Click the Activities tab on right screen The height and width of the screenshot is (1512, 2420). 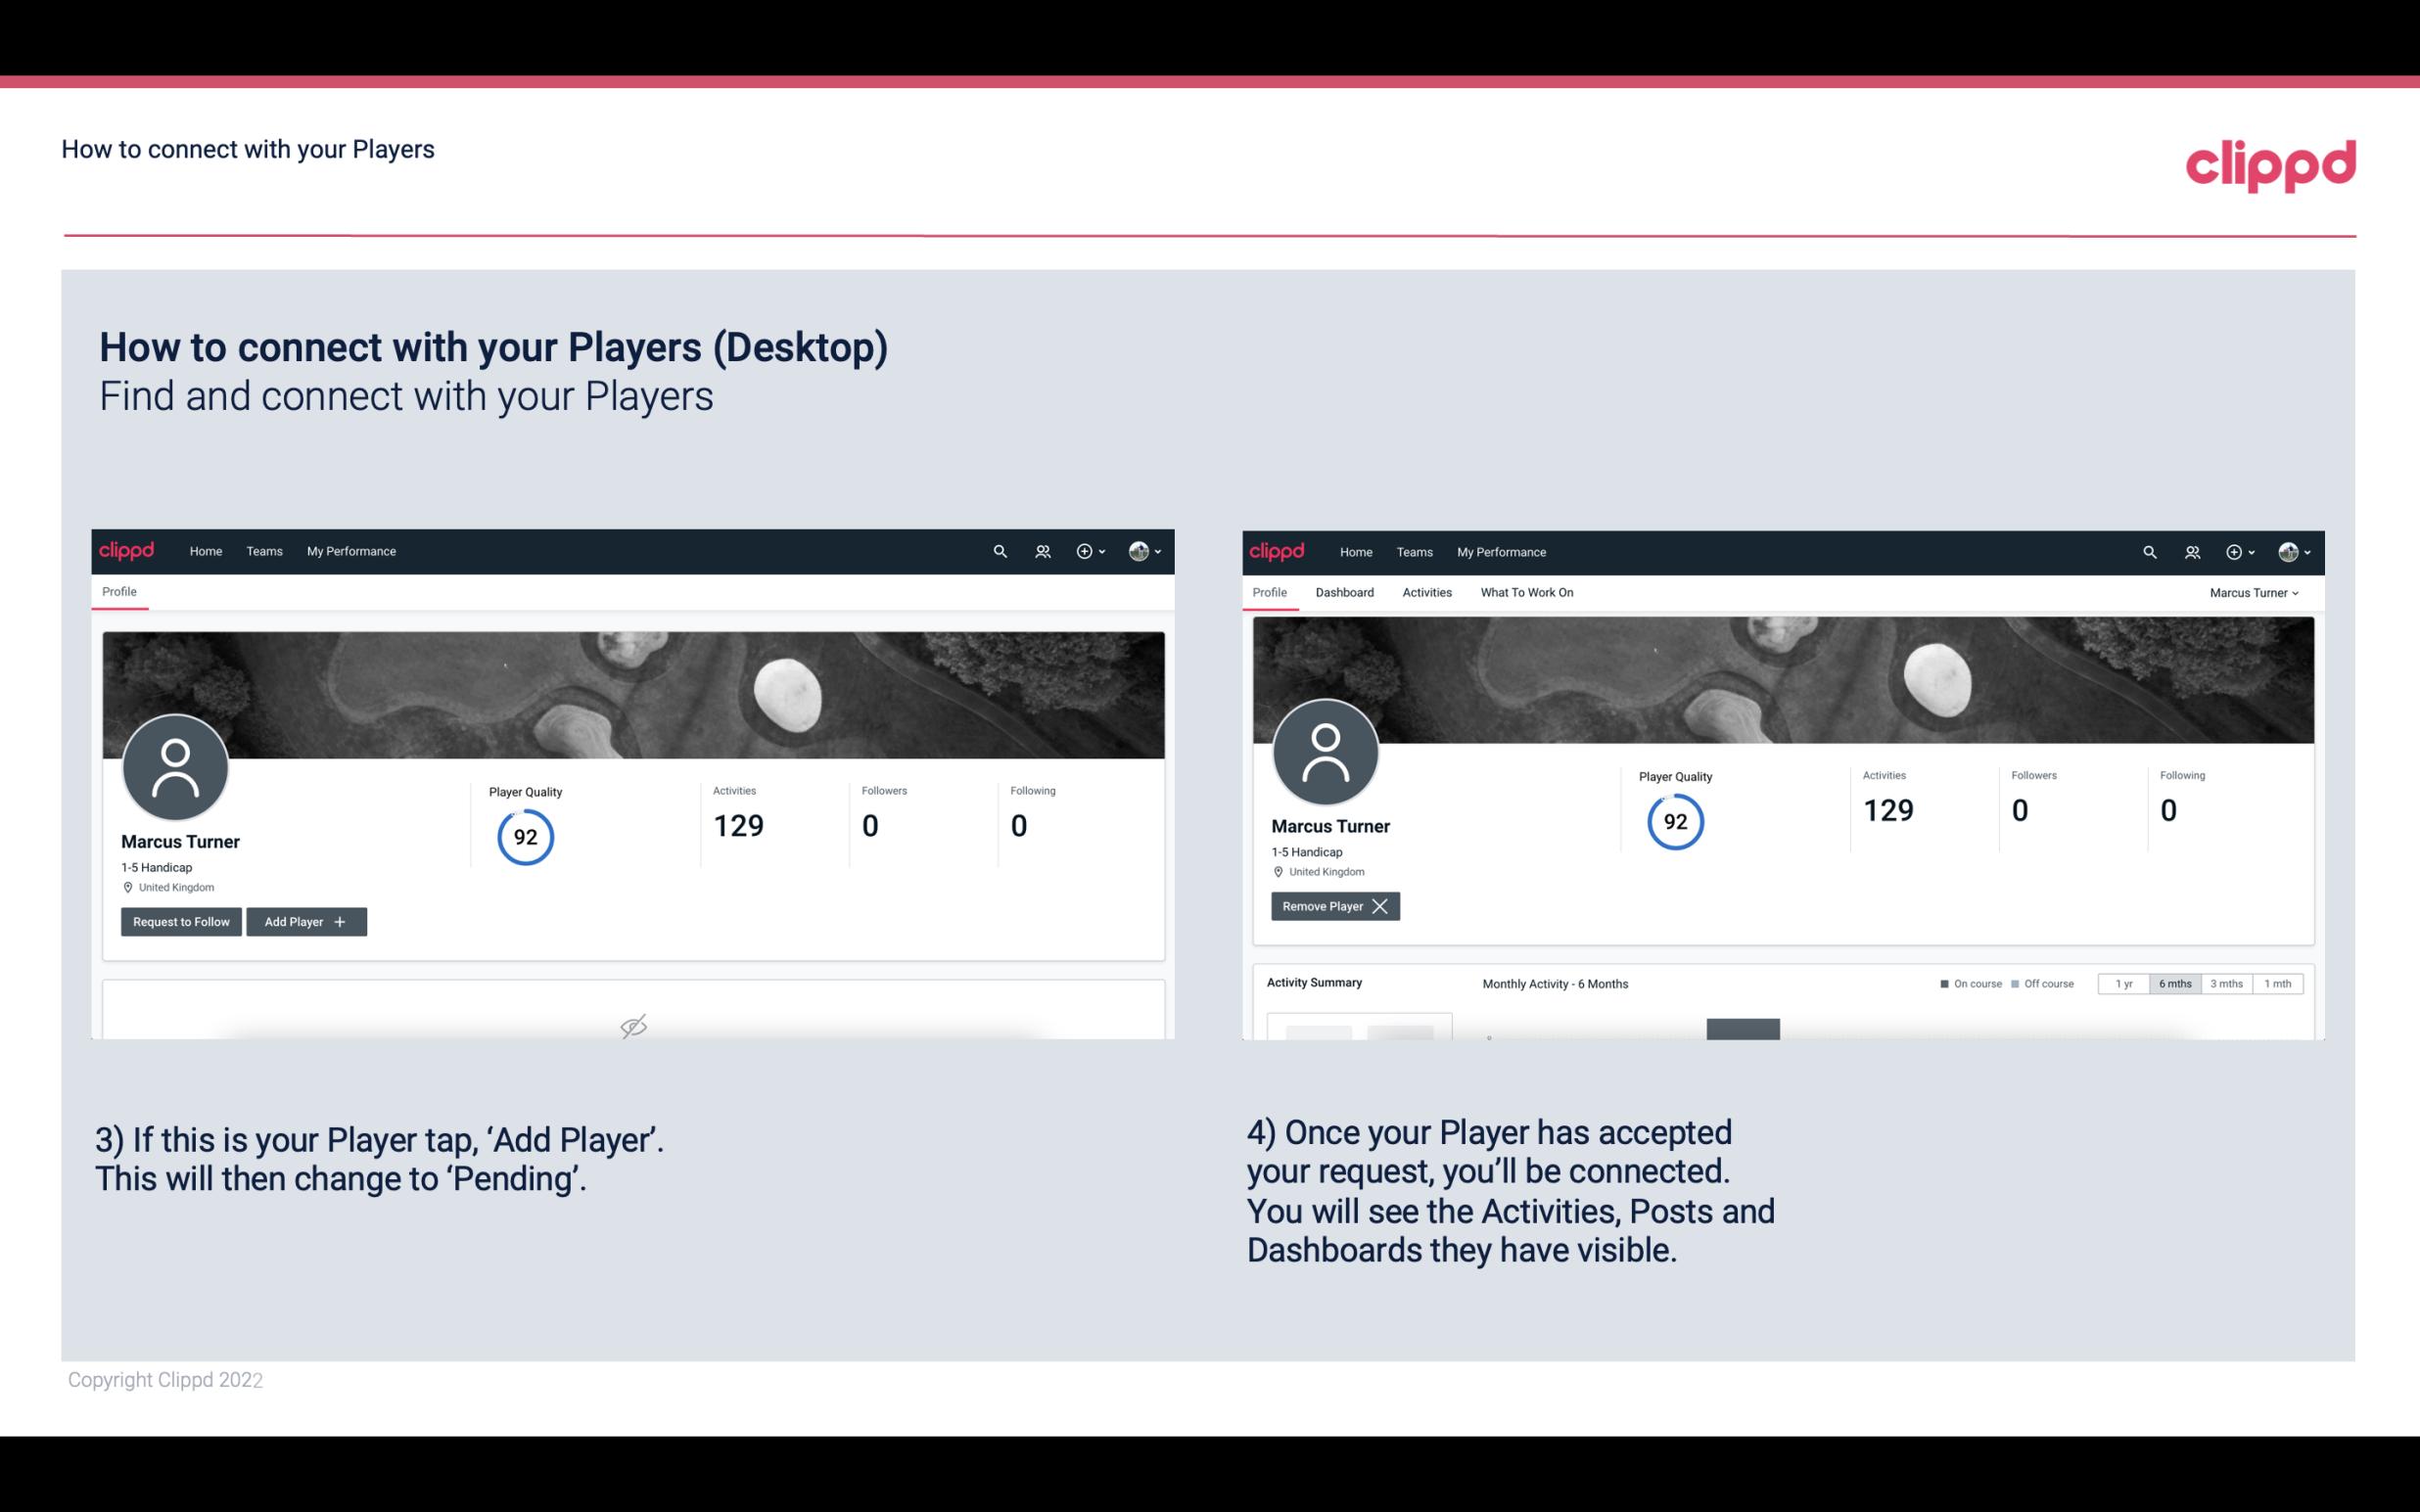1427,592
